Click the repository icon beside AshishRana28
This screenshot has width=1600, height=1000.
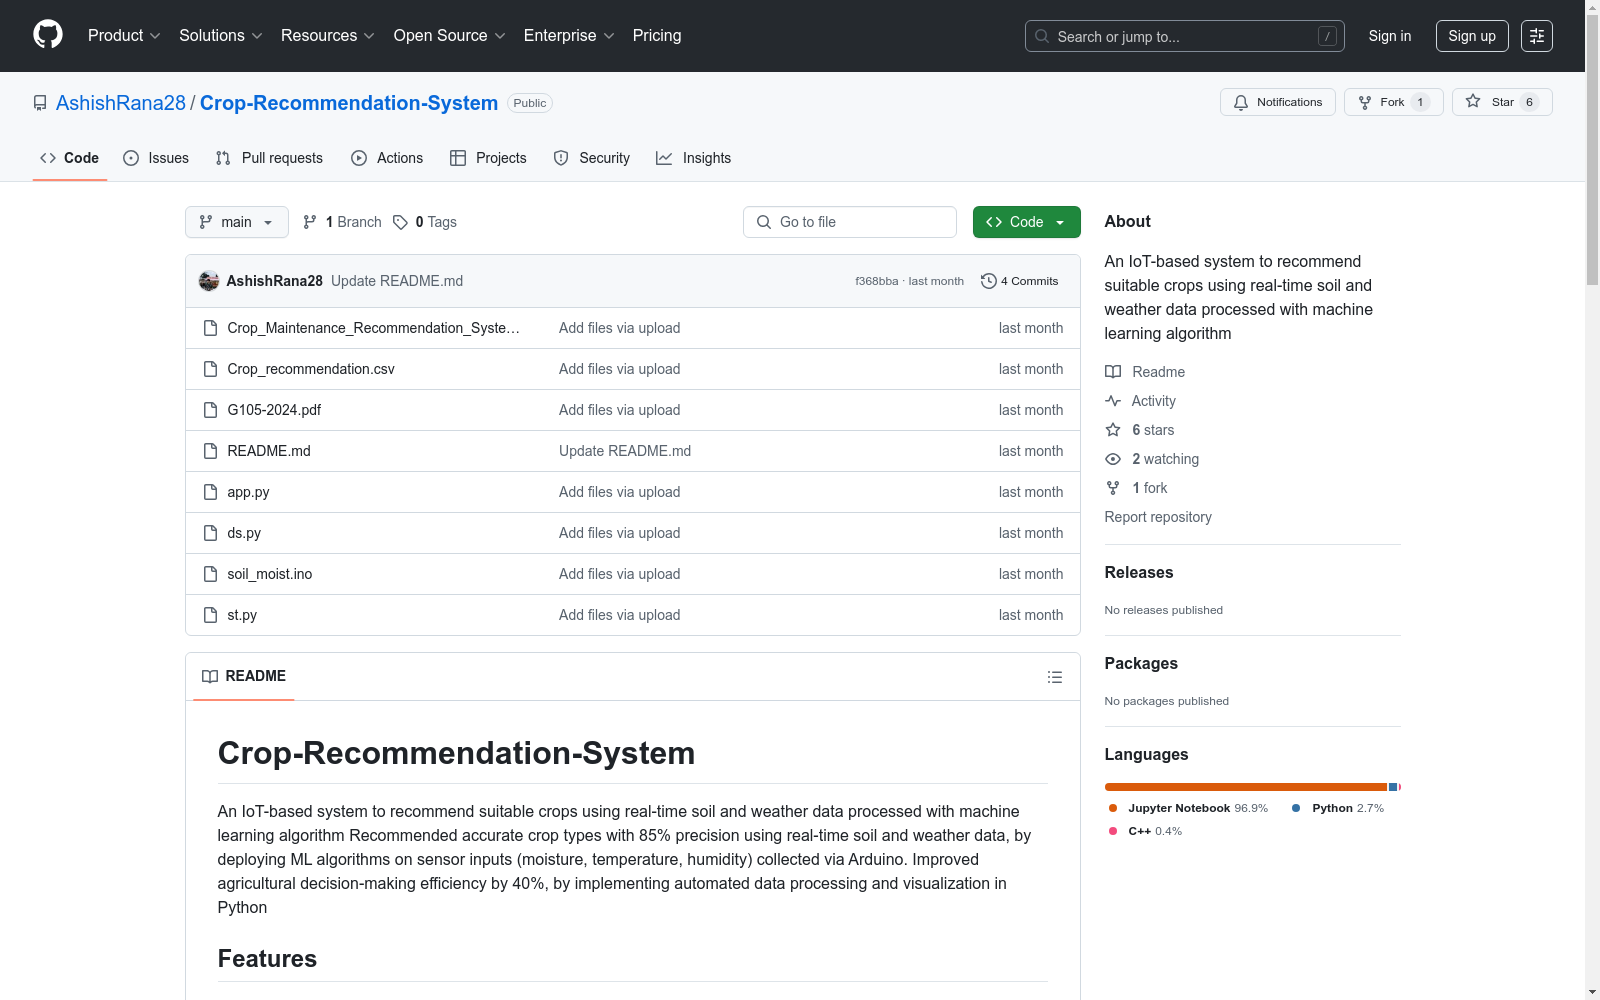coord(40,103)
